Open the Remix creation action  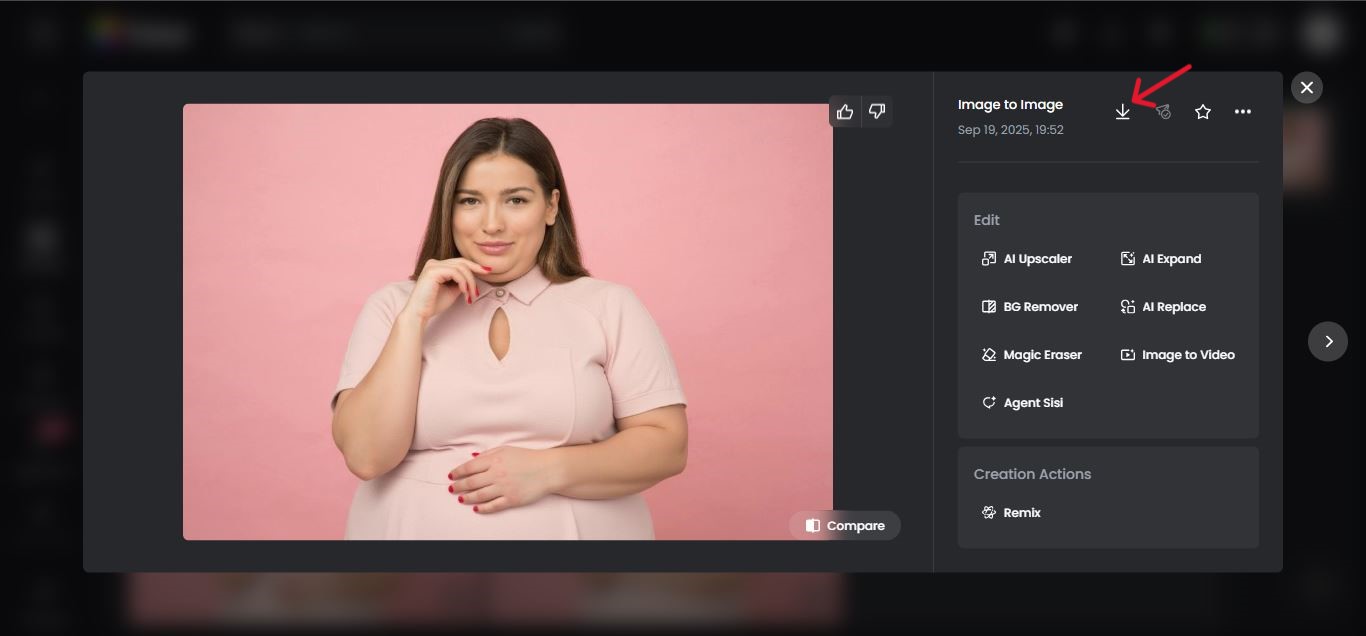[1022, 512]
